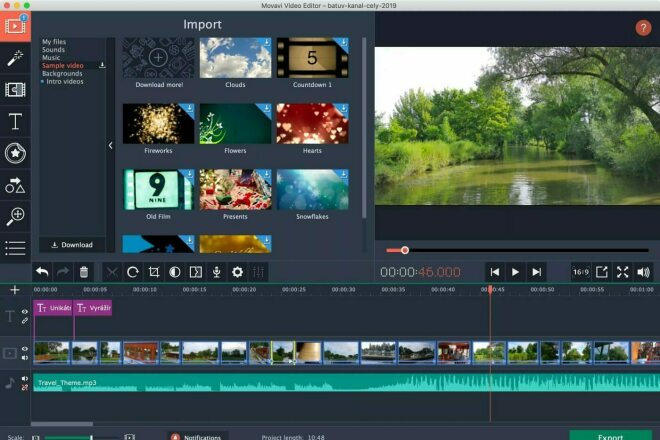Screen dimensions: 660x440
Task: Open the transition wizard icon
Action: (196, 272)
